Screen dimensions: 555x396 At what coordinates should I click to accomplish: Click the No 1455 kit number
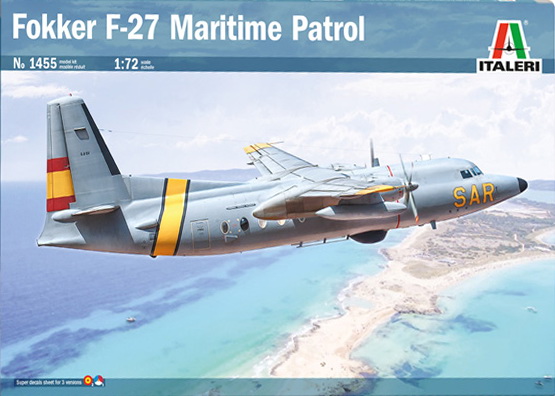[x=35, y=64]
